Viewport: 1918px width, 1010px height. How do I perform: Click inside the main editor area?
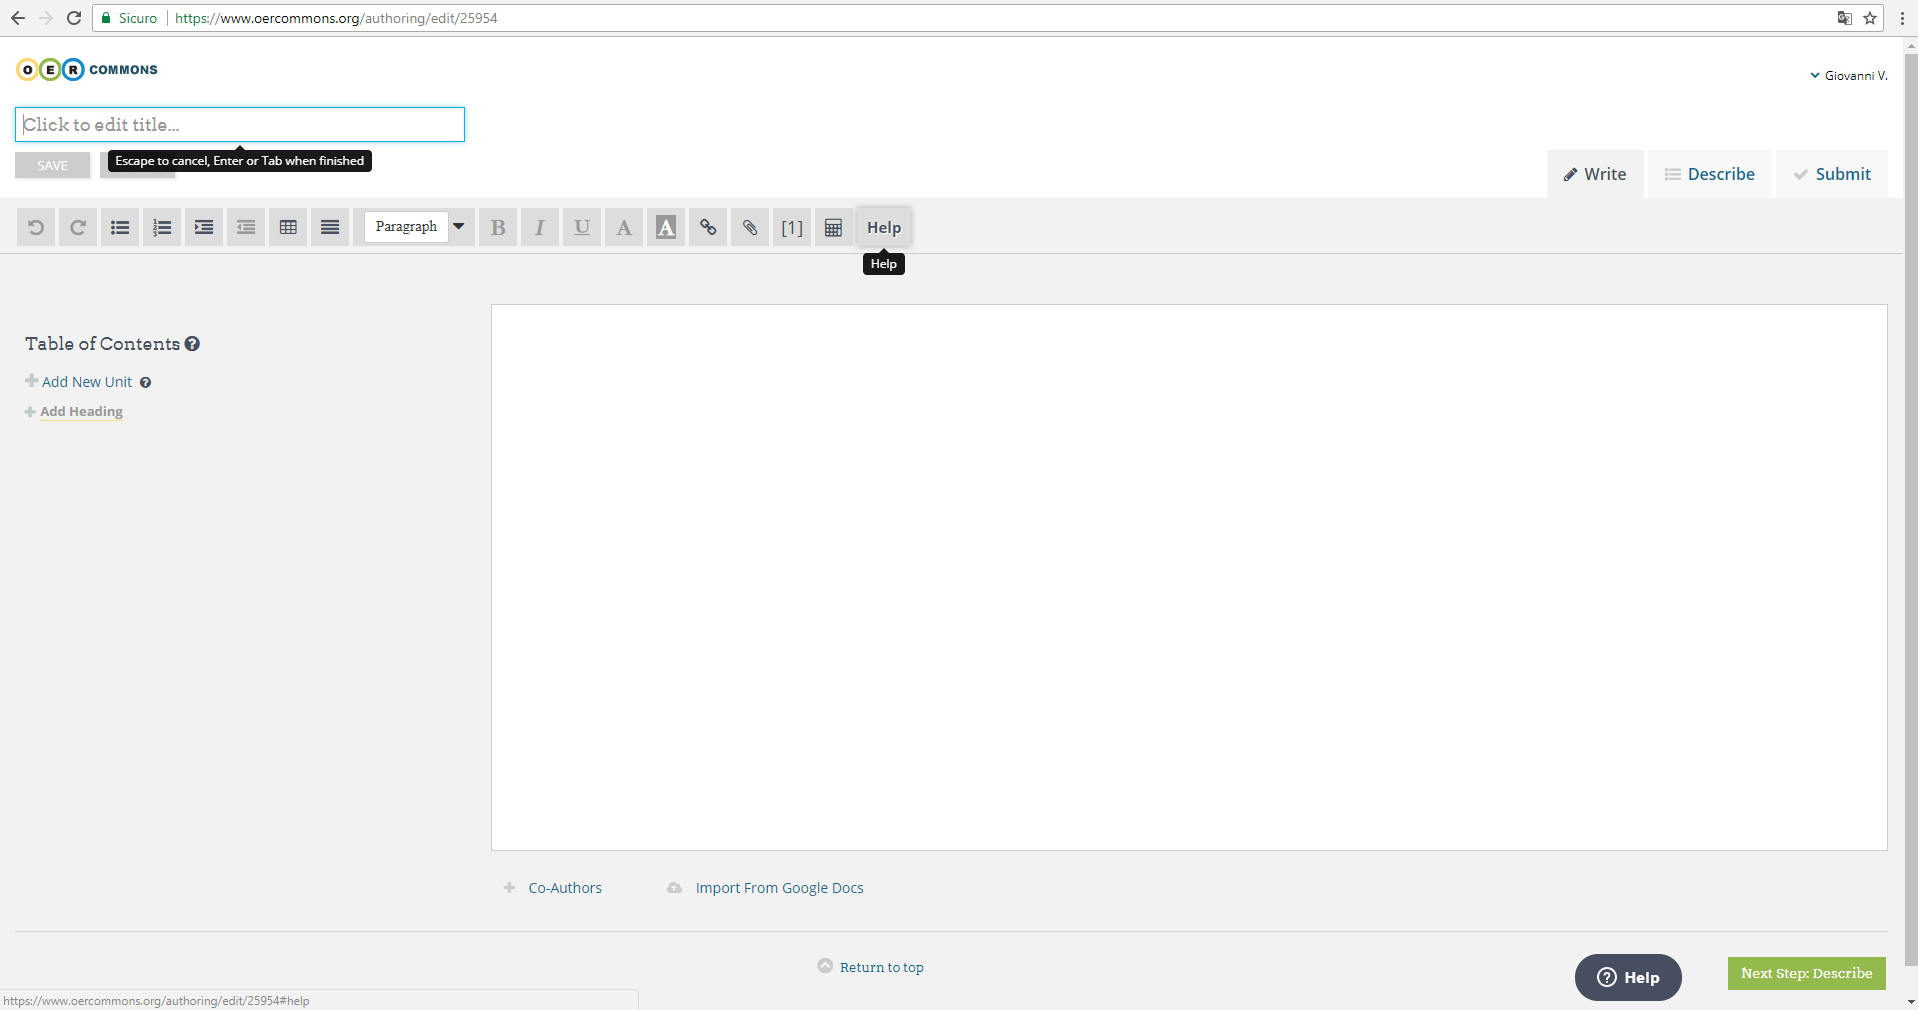[x=1189, y=578]
